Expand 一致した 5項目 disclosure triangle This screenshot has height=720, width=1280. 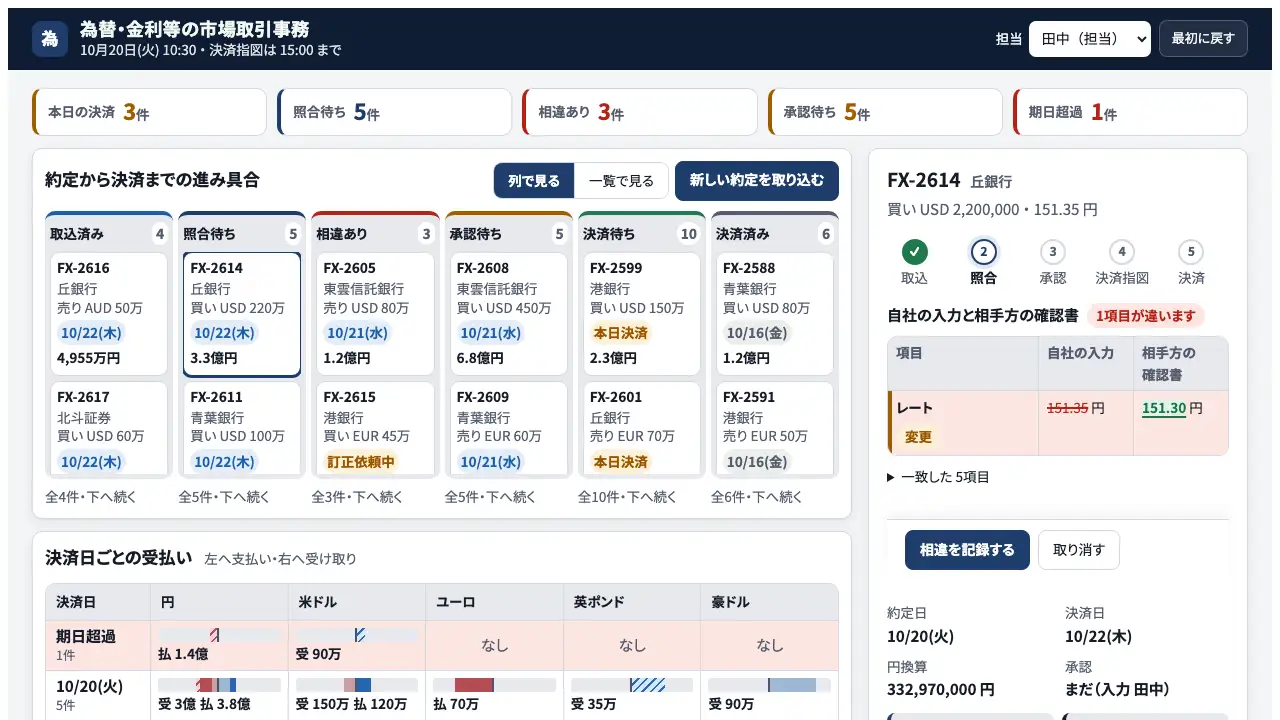(891, 477)
